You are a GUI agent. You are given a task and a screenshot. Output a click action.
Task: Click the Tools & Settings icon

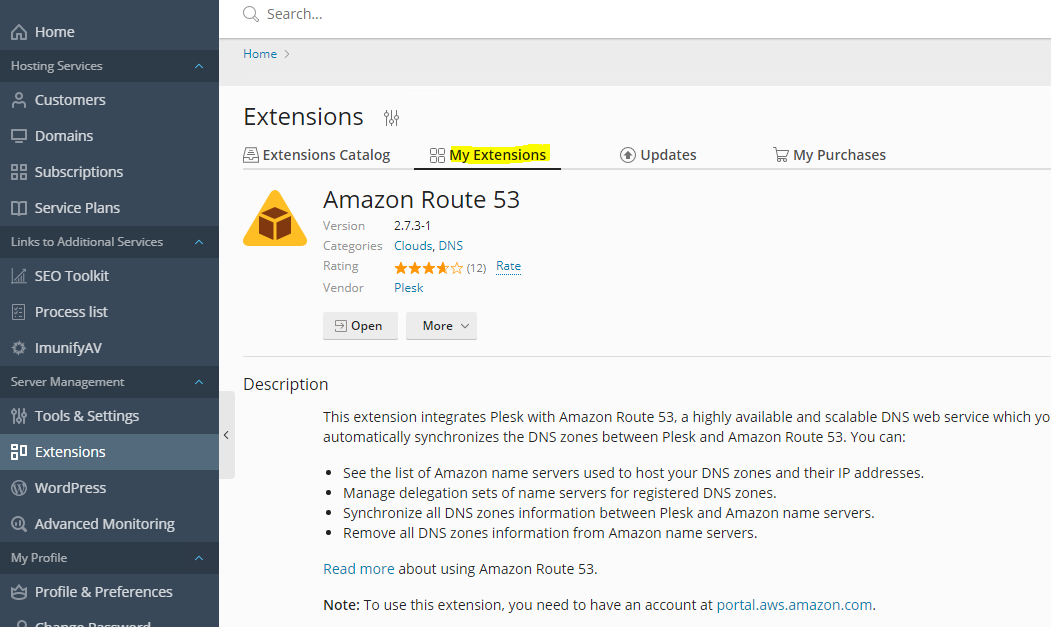point(18,416)
